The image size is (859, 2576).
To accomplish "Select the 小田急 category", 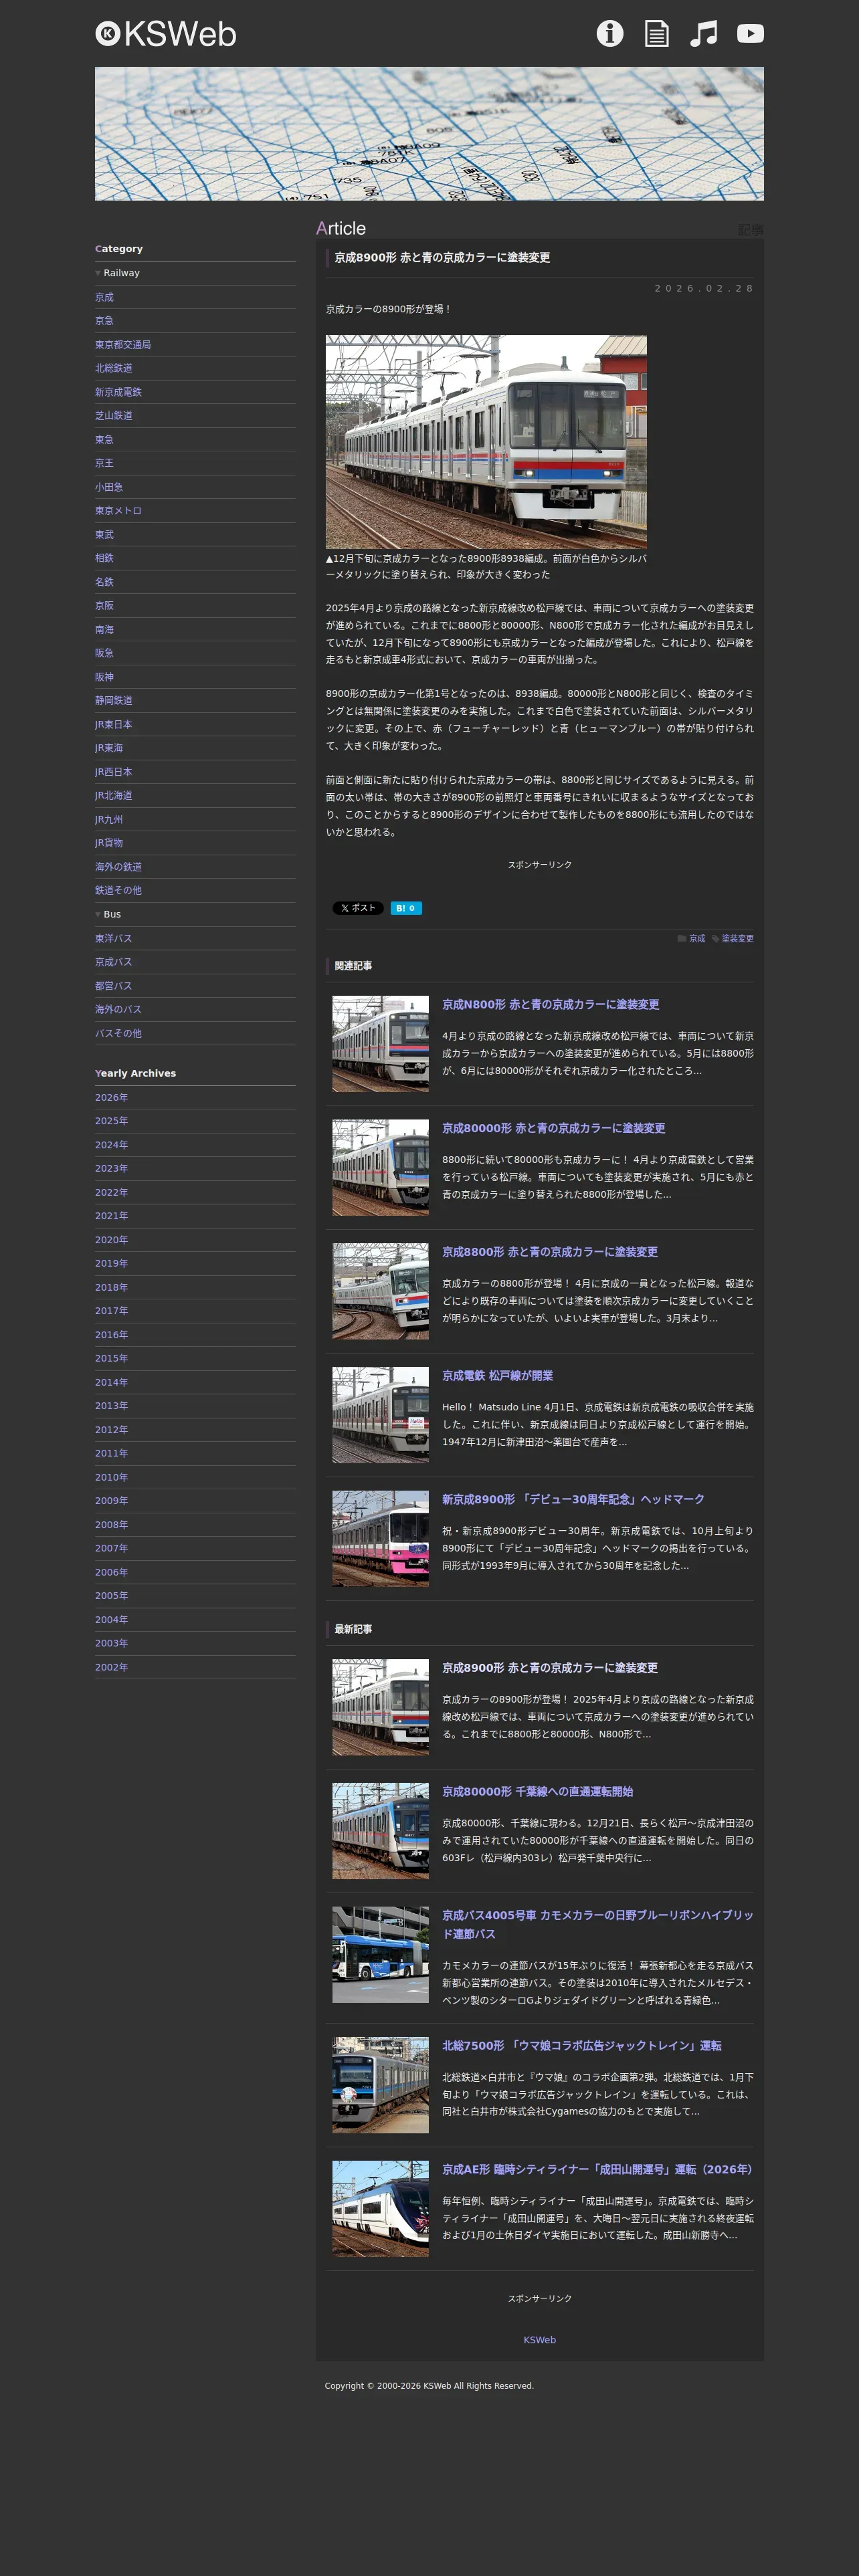I will (109, 487).
